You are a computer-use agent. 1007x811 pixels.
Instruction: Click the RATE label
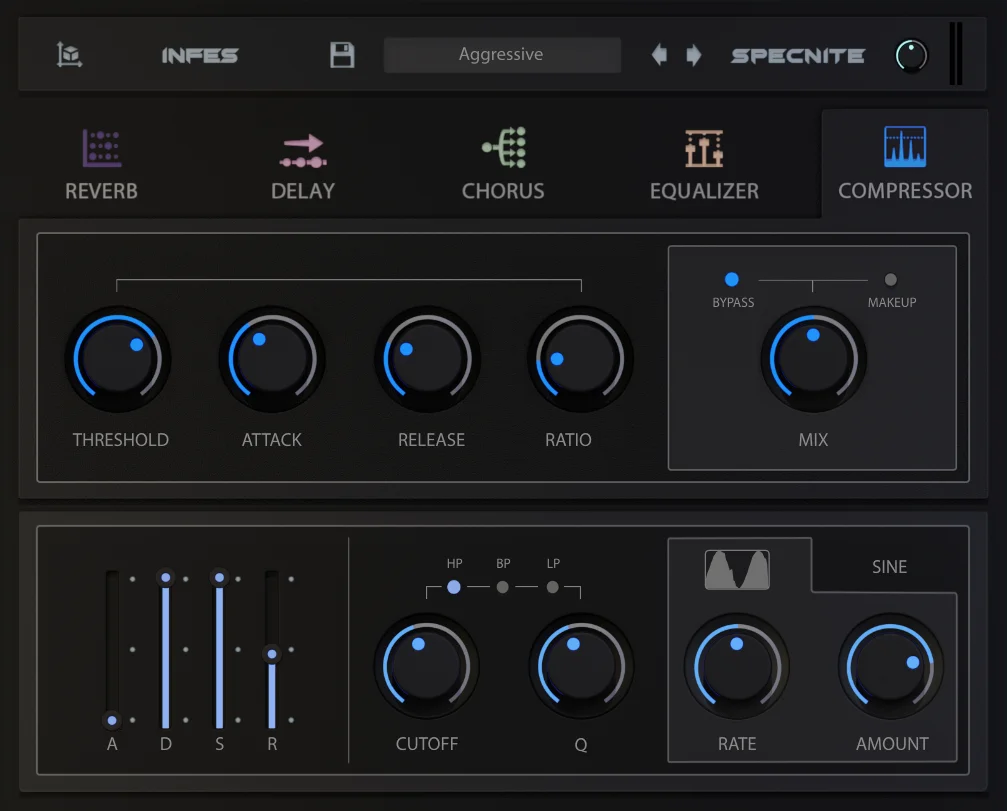coord(737,744)
